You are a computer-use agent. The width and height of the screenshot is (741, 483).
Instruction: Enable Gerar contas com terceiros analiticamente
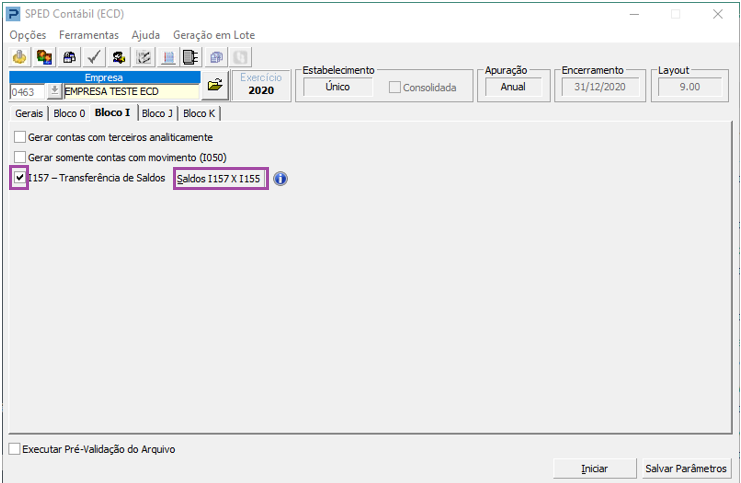[20, 137]
